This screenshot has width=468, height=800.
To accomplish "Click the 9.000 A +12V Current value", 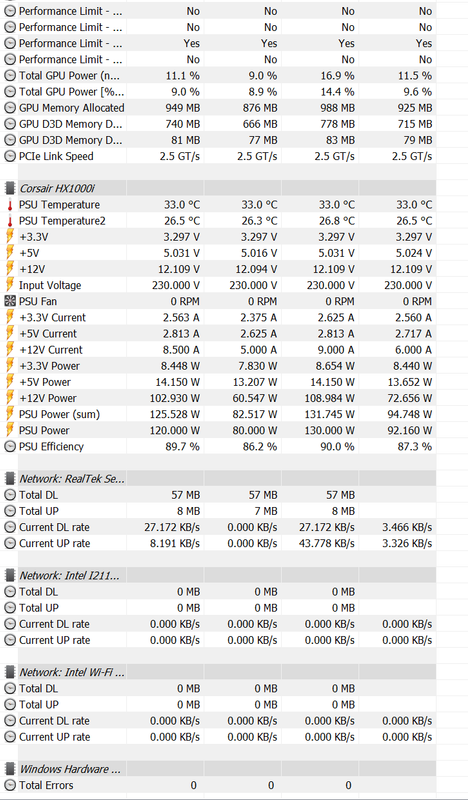I will click(333, 350).
